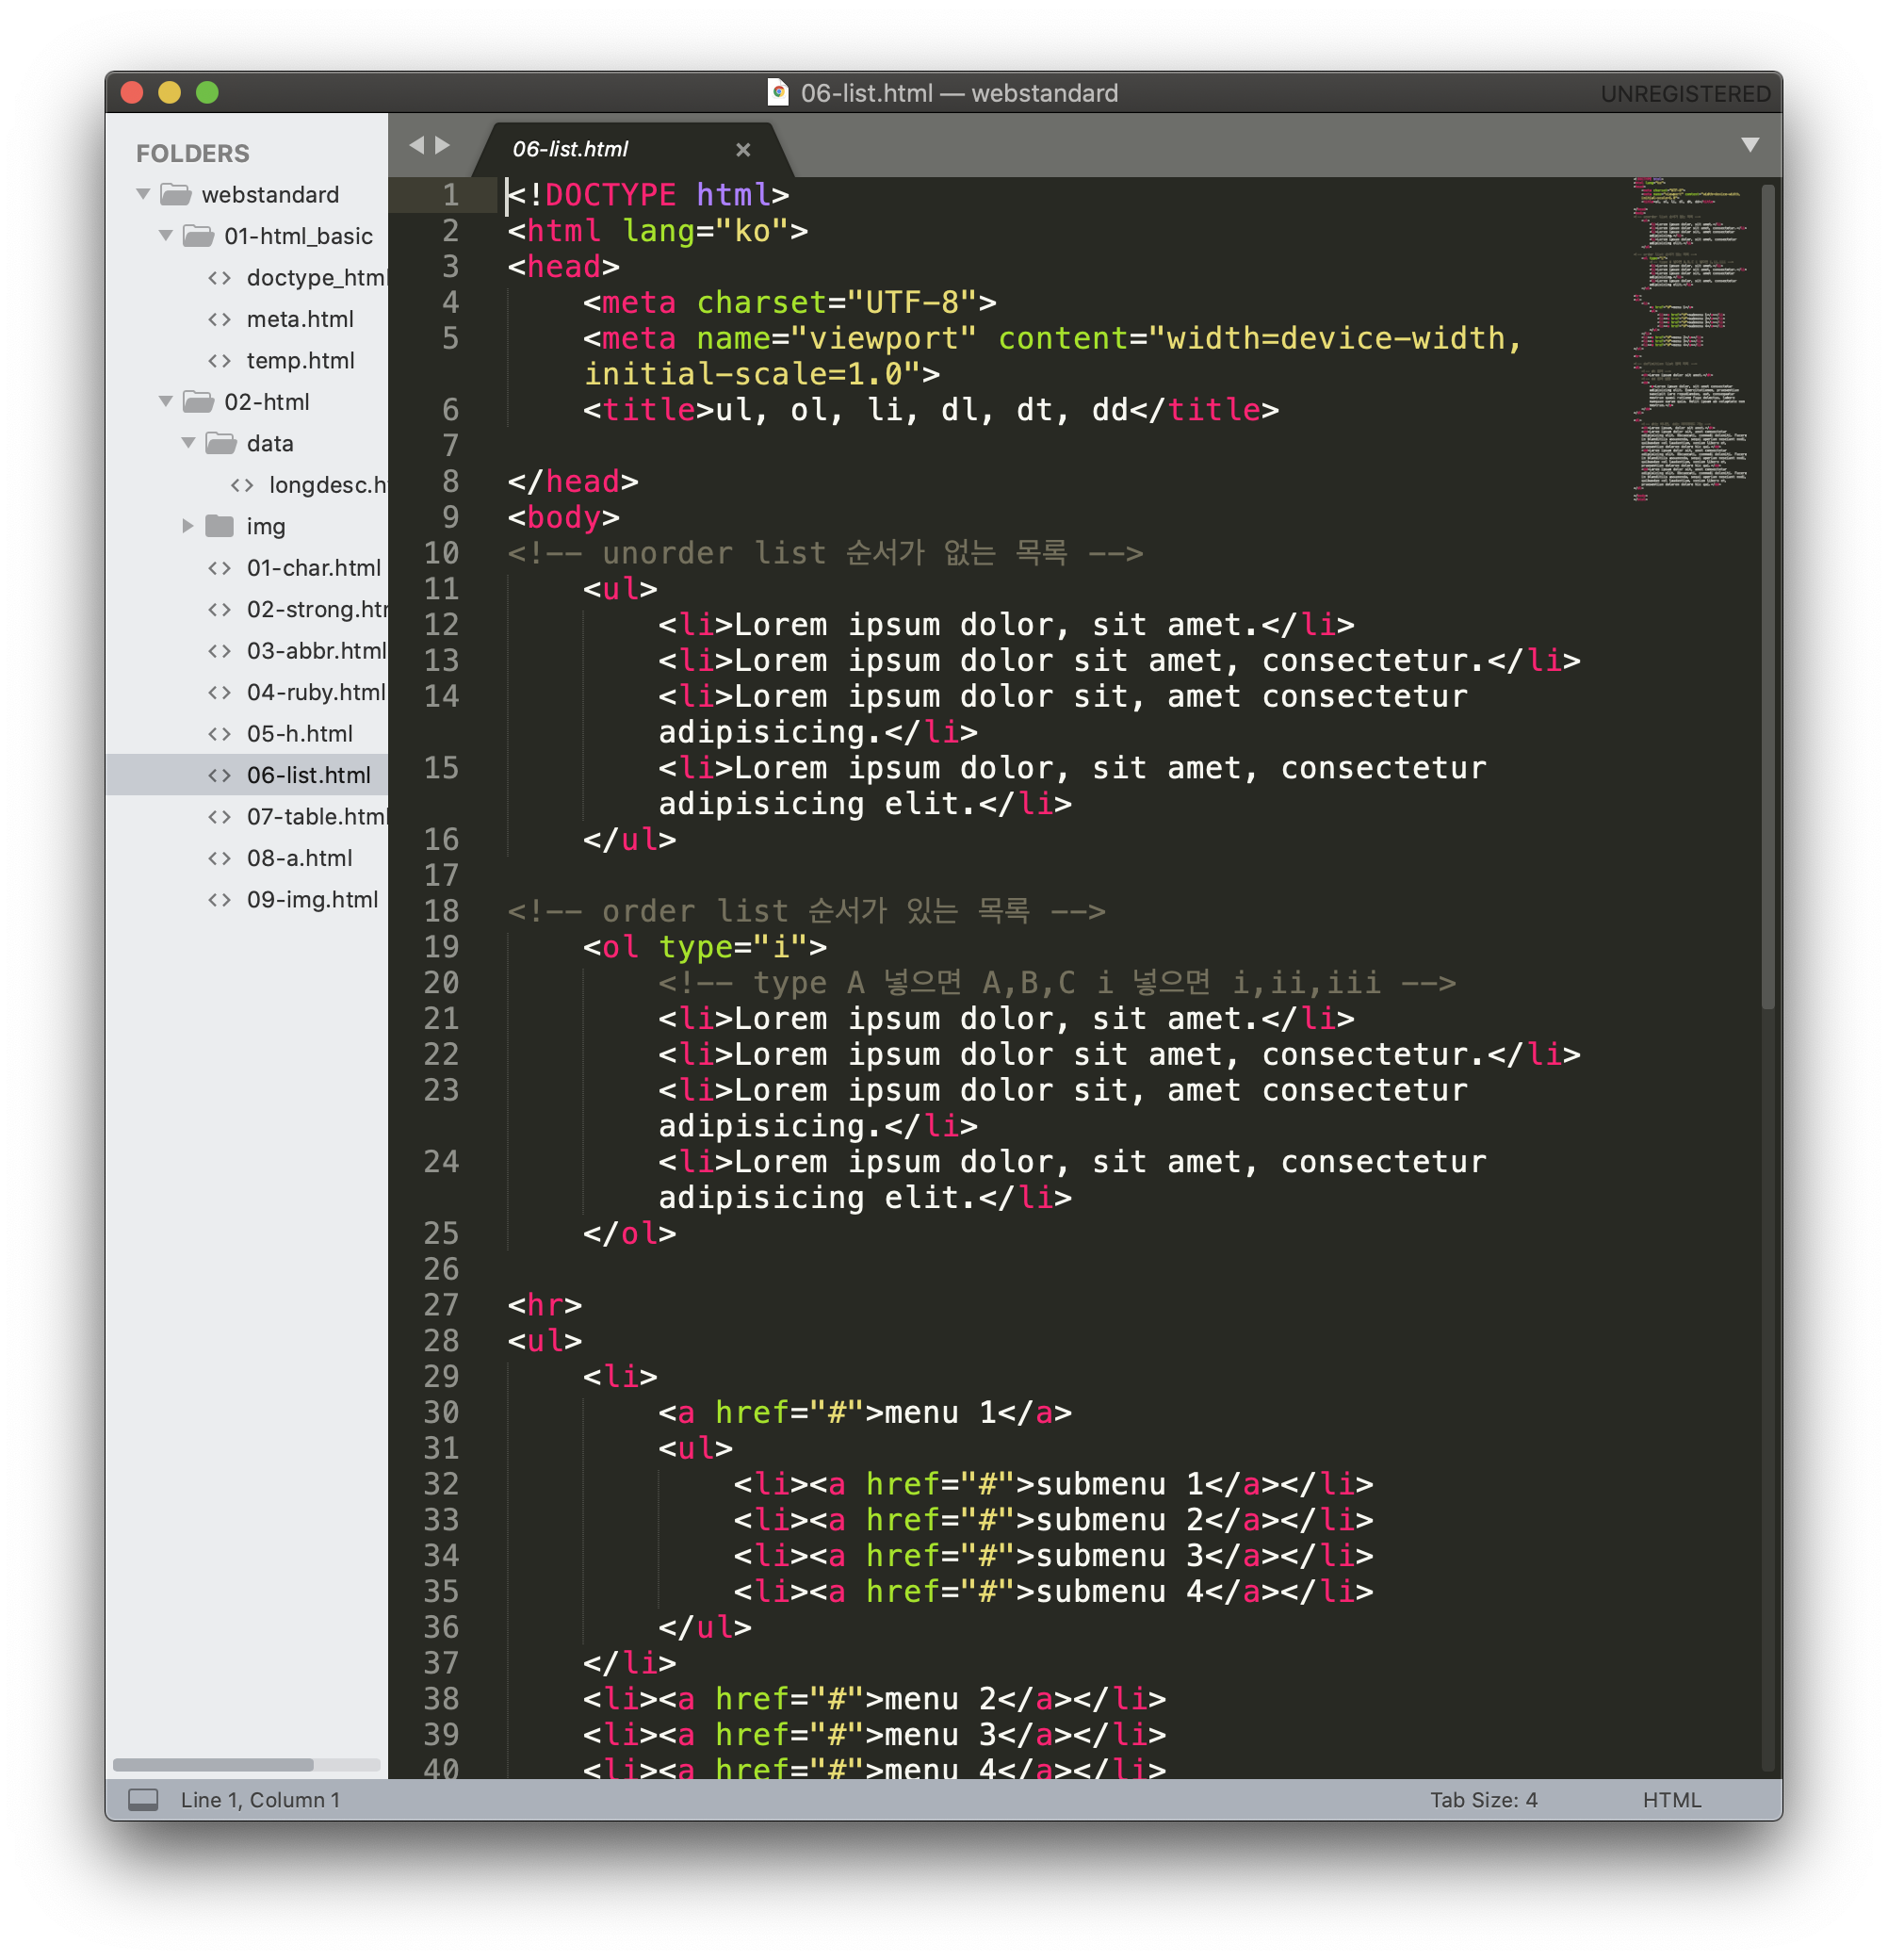Screen dimensions: 1888x1960
Task: Open 07-table.html from sidebar
Action: 315,817
